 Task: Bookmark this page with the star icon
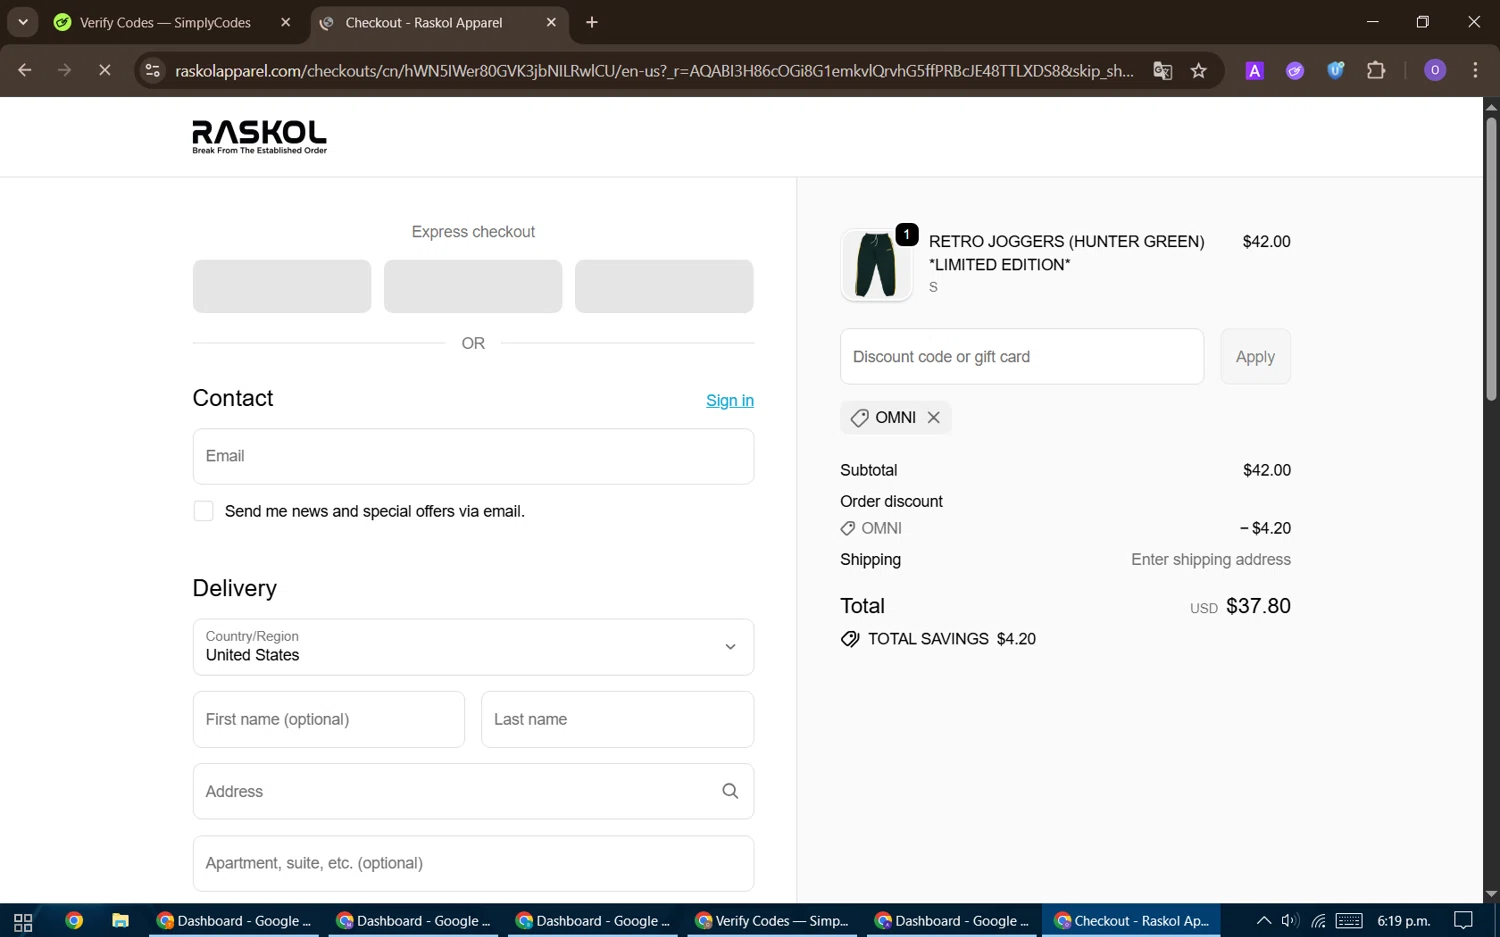tap(1199, 70)
